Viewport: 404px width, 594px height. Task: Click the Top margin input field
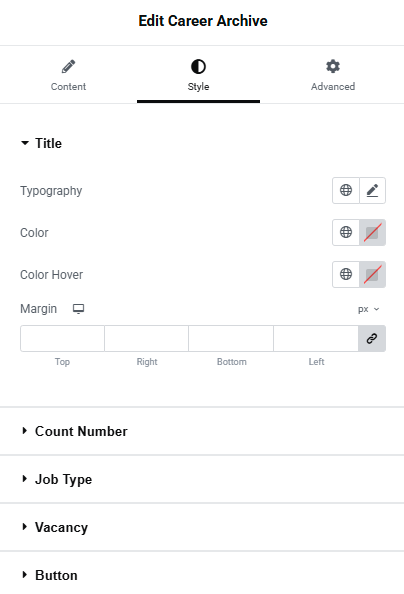pos(63,338)
